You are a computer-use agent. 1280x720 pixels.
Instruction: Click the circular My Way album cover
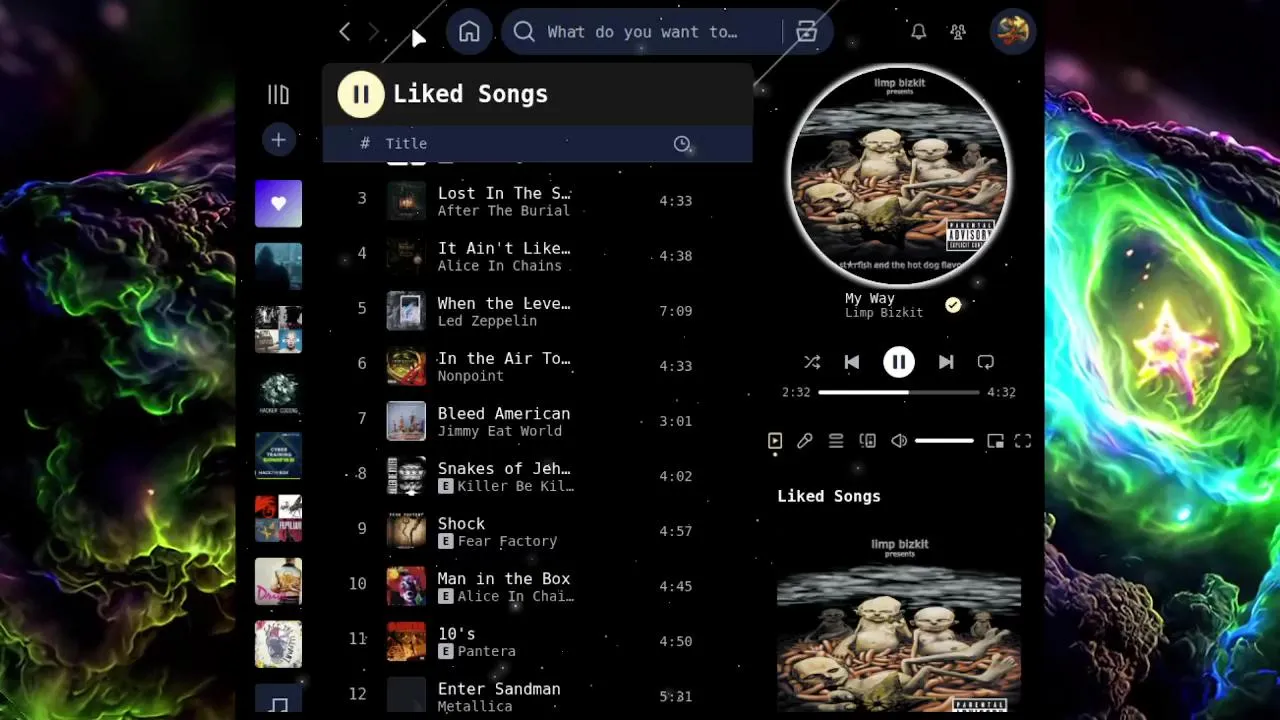[899, 176]
